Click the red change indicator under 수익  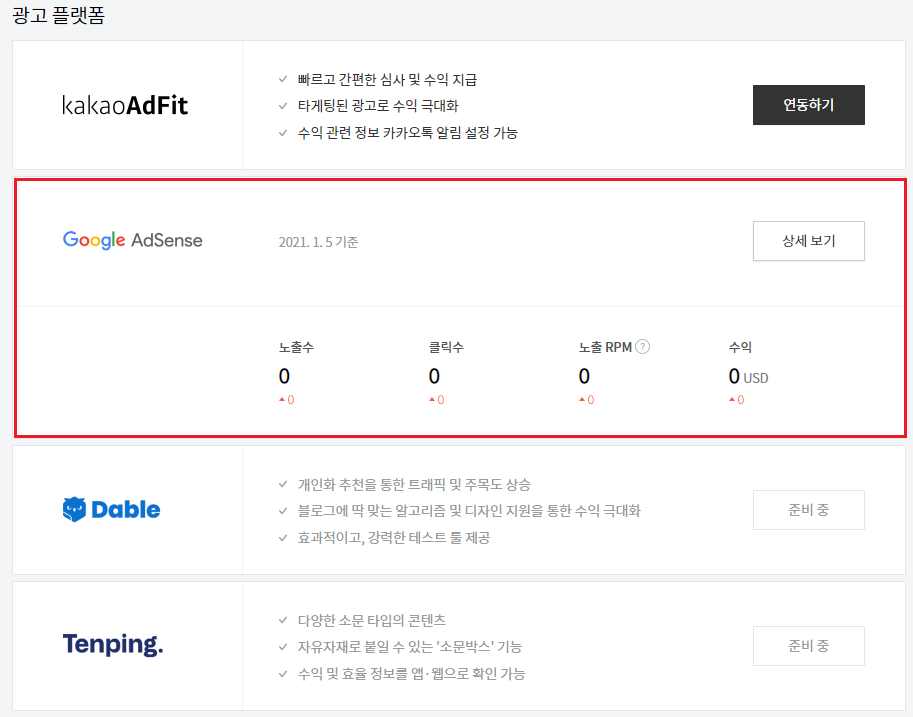coord(737,400)
